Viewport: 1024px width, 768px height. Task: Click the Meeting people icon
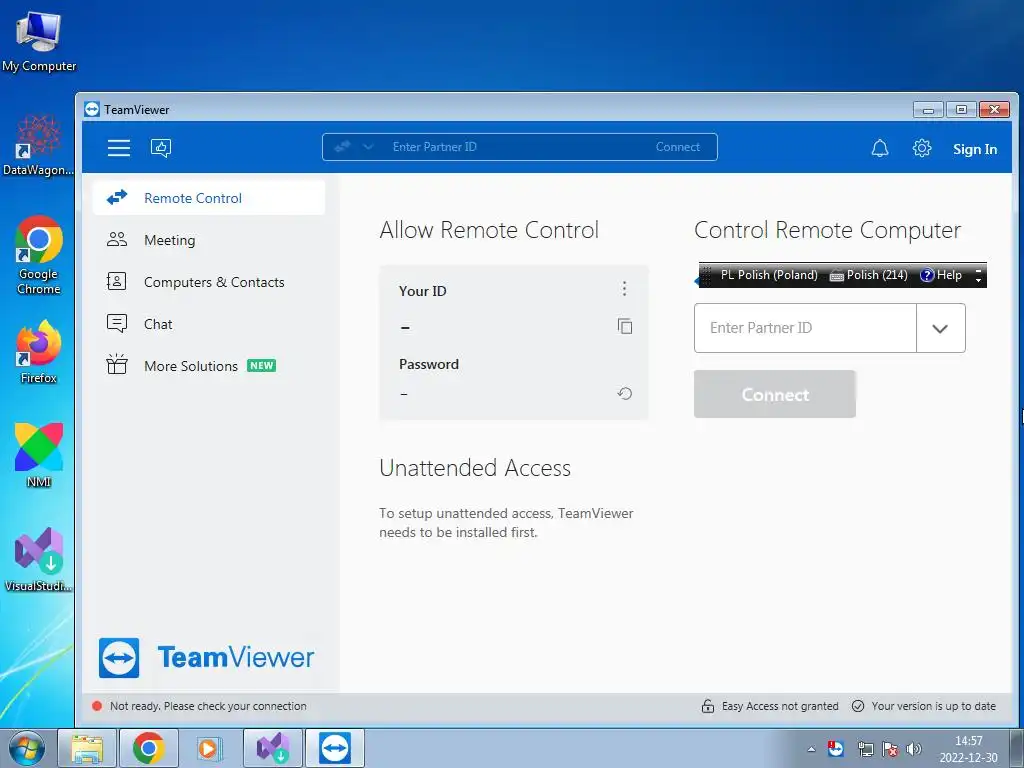tap(117, 240)
